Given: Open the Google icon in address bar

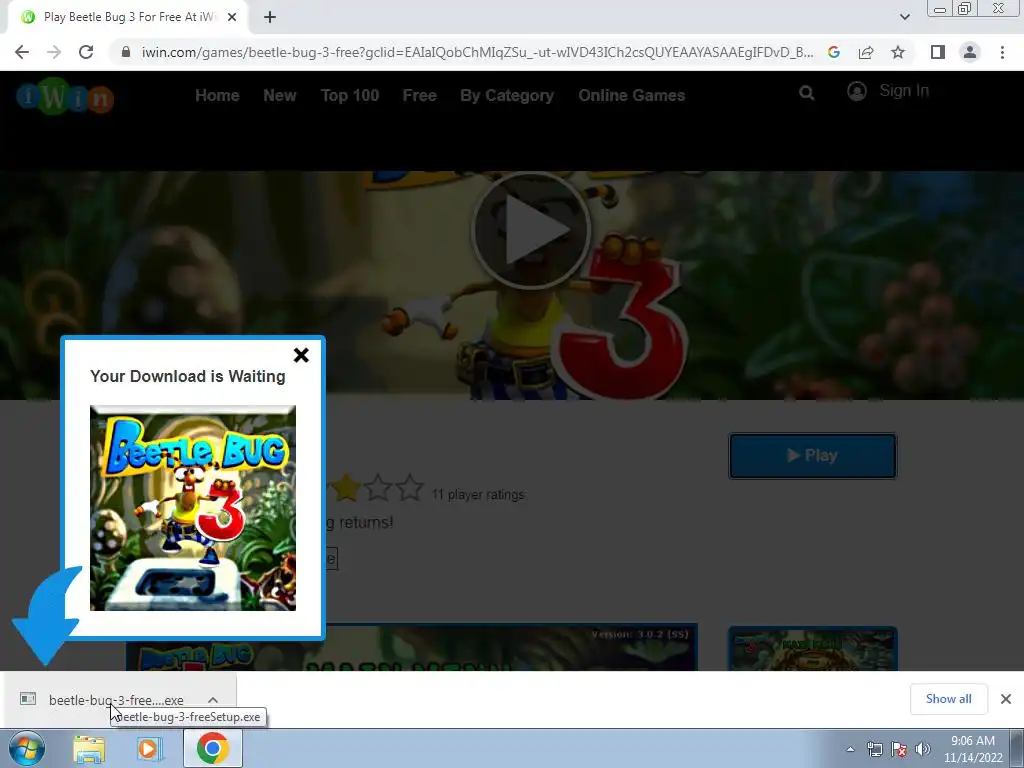Looking at the screenshot, I should 833,52.
